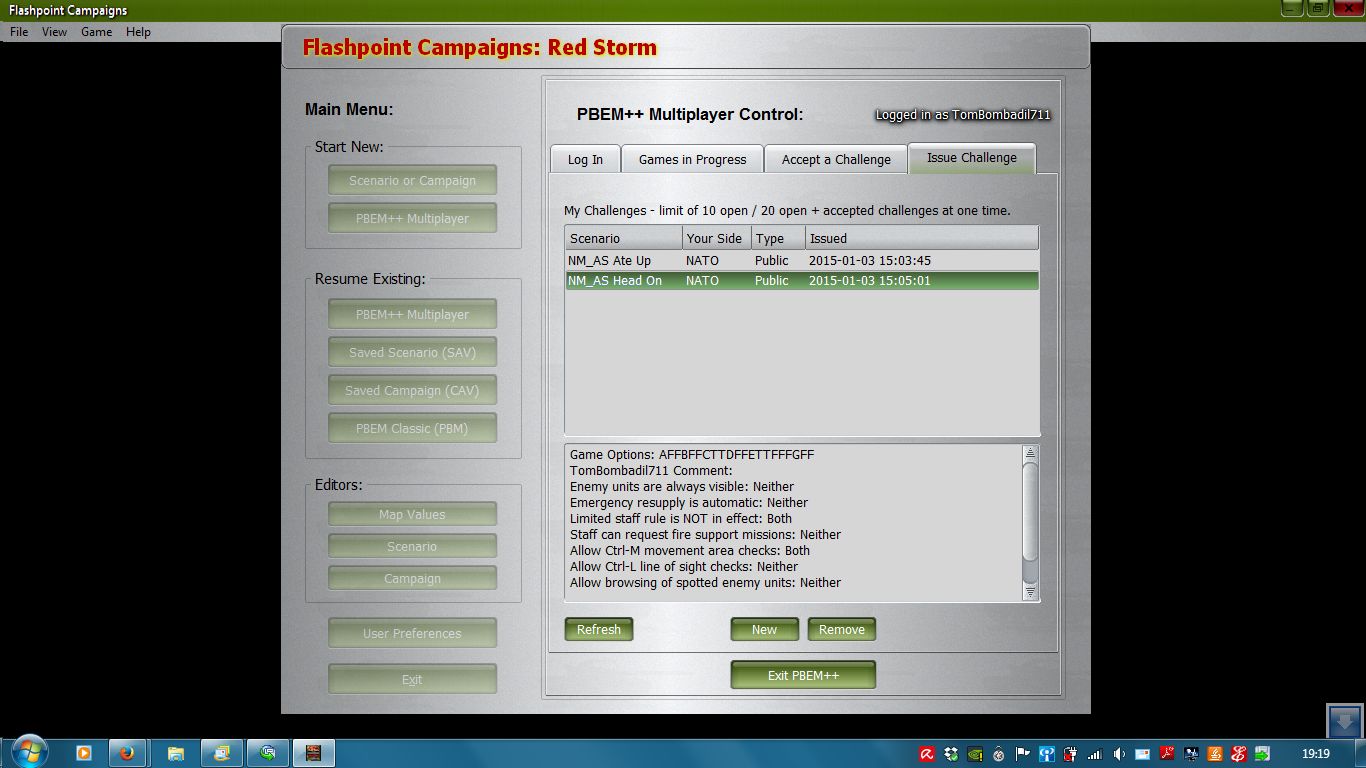1366x768 pixels.
Task: Click the power plug tray icon
Action: pos(1071,754)
